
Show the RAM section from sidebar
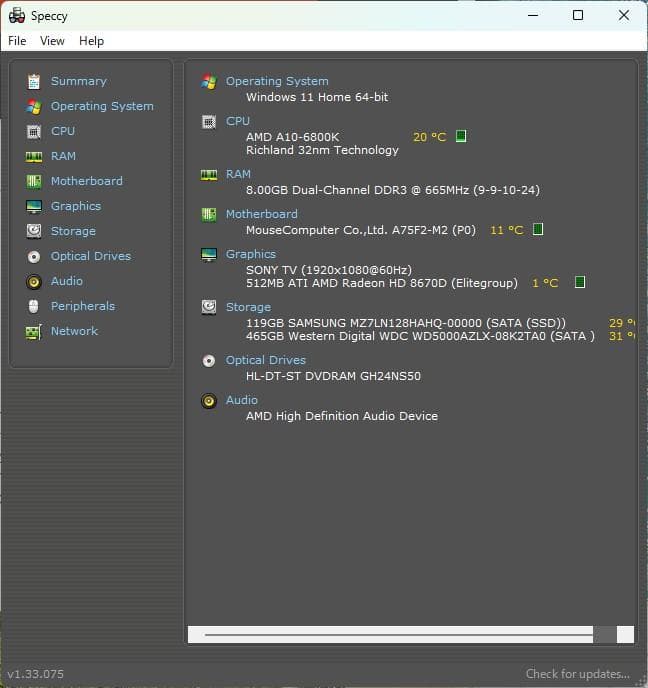pyautogui.click(x=63, y=156)
